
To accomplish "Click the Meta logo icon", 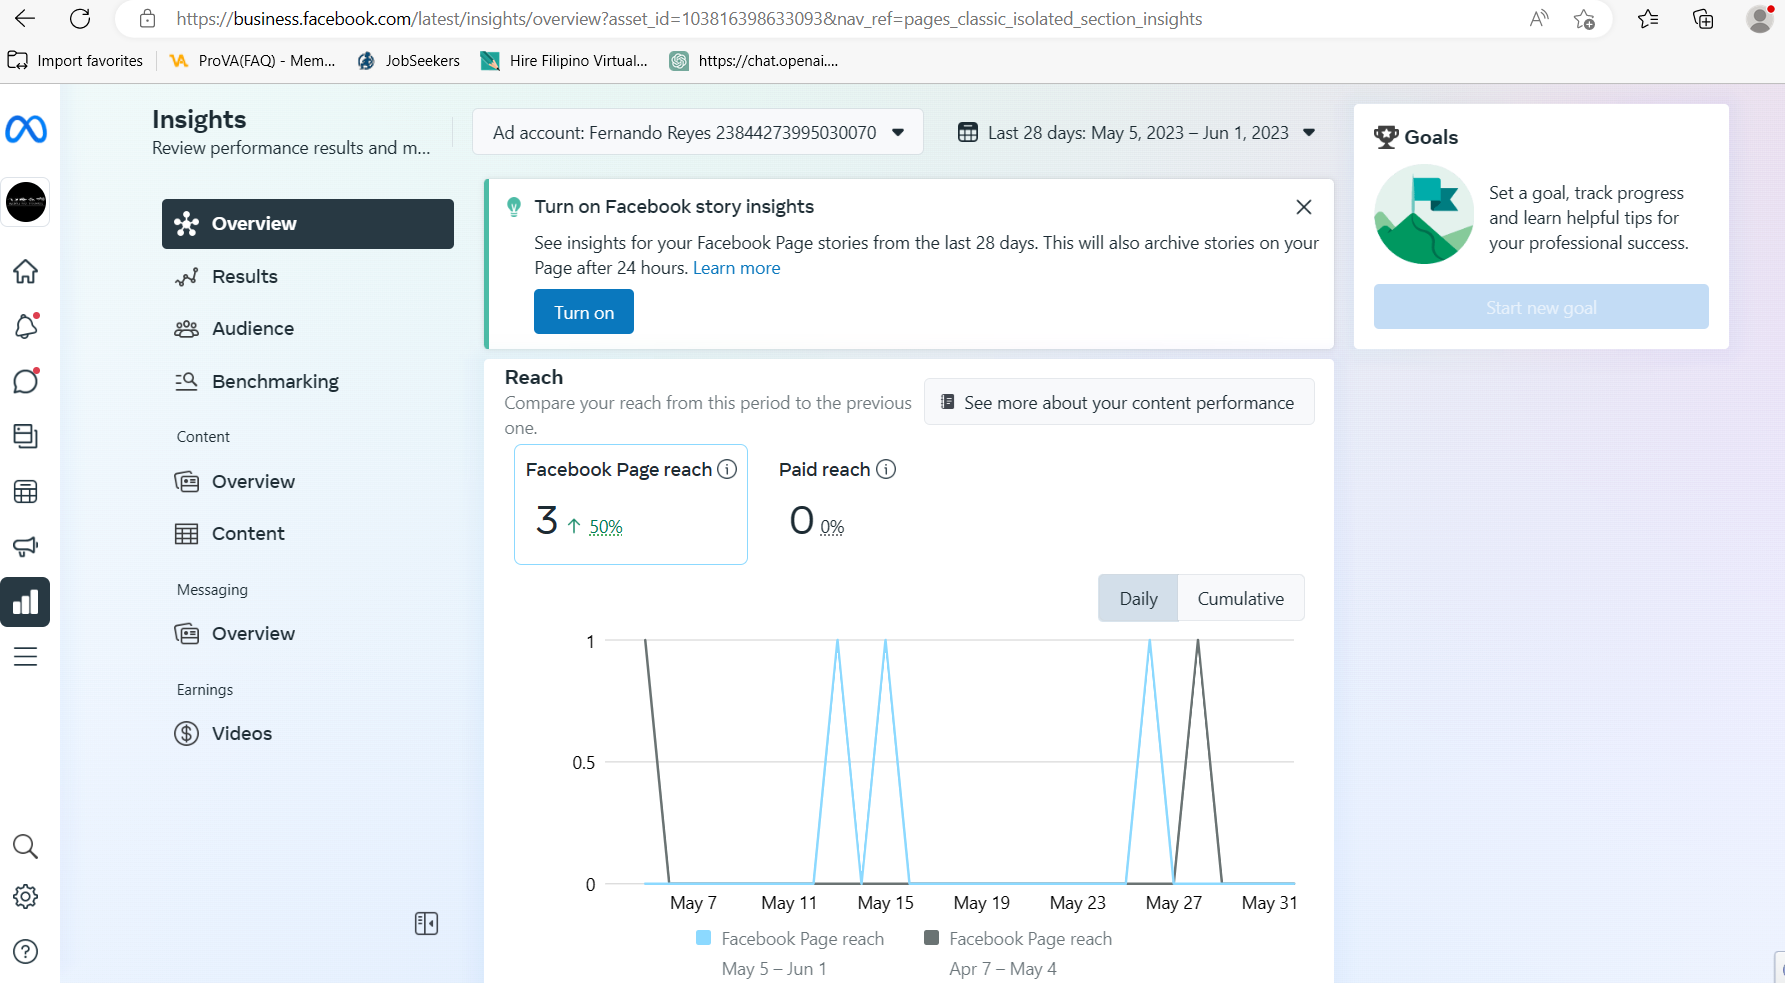I will [26, 130].
